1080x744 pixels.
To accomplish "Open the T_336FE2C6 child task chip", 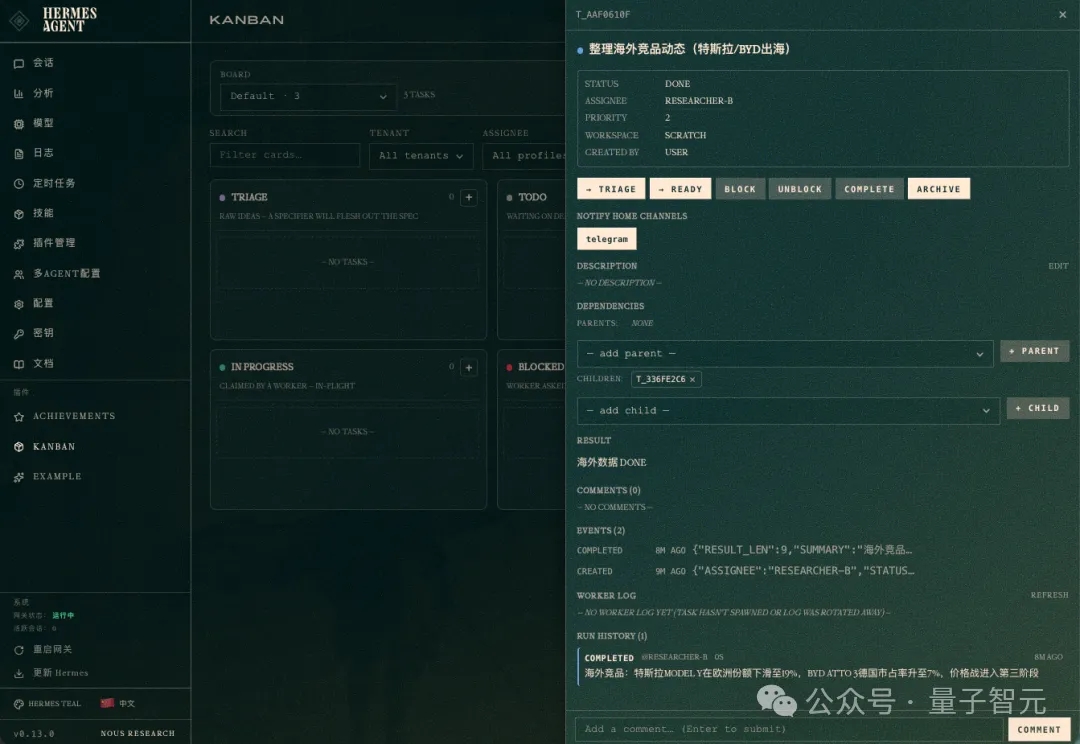I will [x=661, y=380].
